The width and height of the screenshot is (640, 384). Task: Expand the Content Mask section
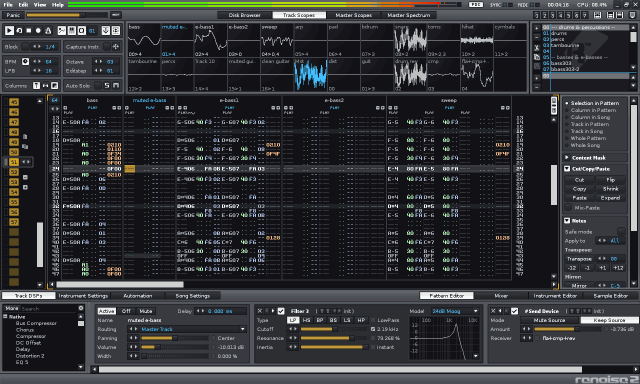[567, 158]
